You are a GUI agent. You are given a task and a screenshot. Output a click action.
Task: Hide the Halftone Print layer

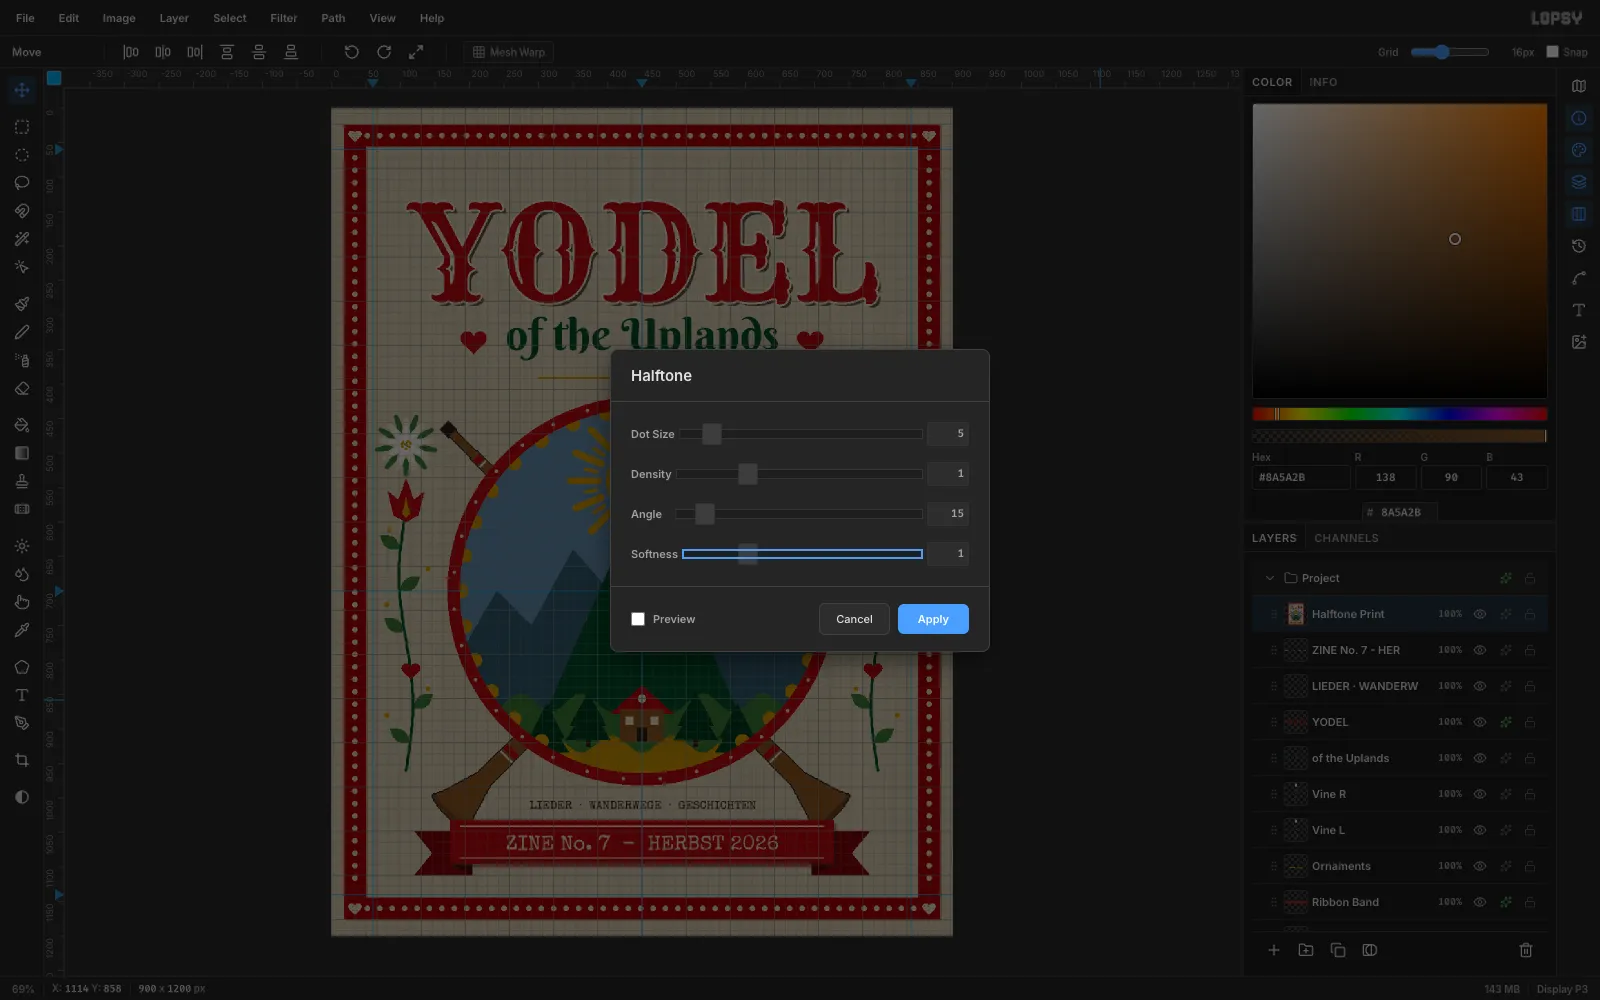[1480, 614]
